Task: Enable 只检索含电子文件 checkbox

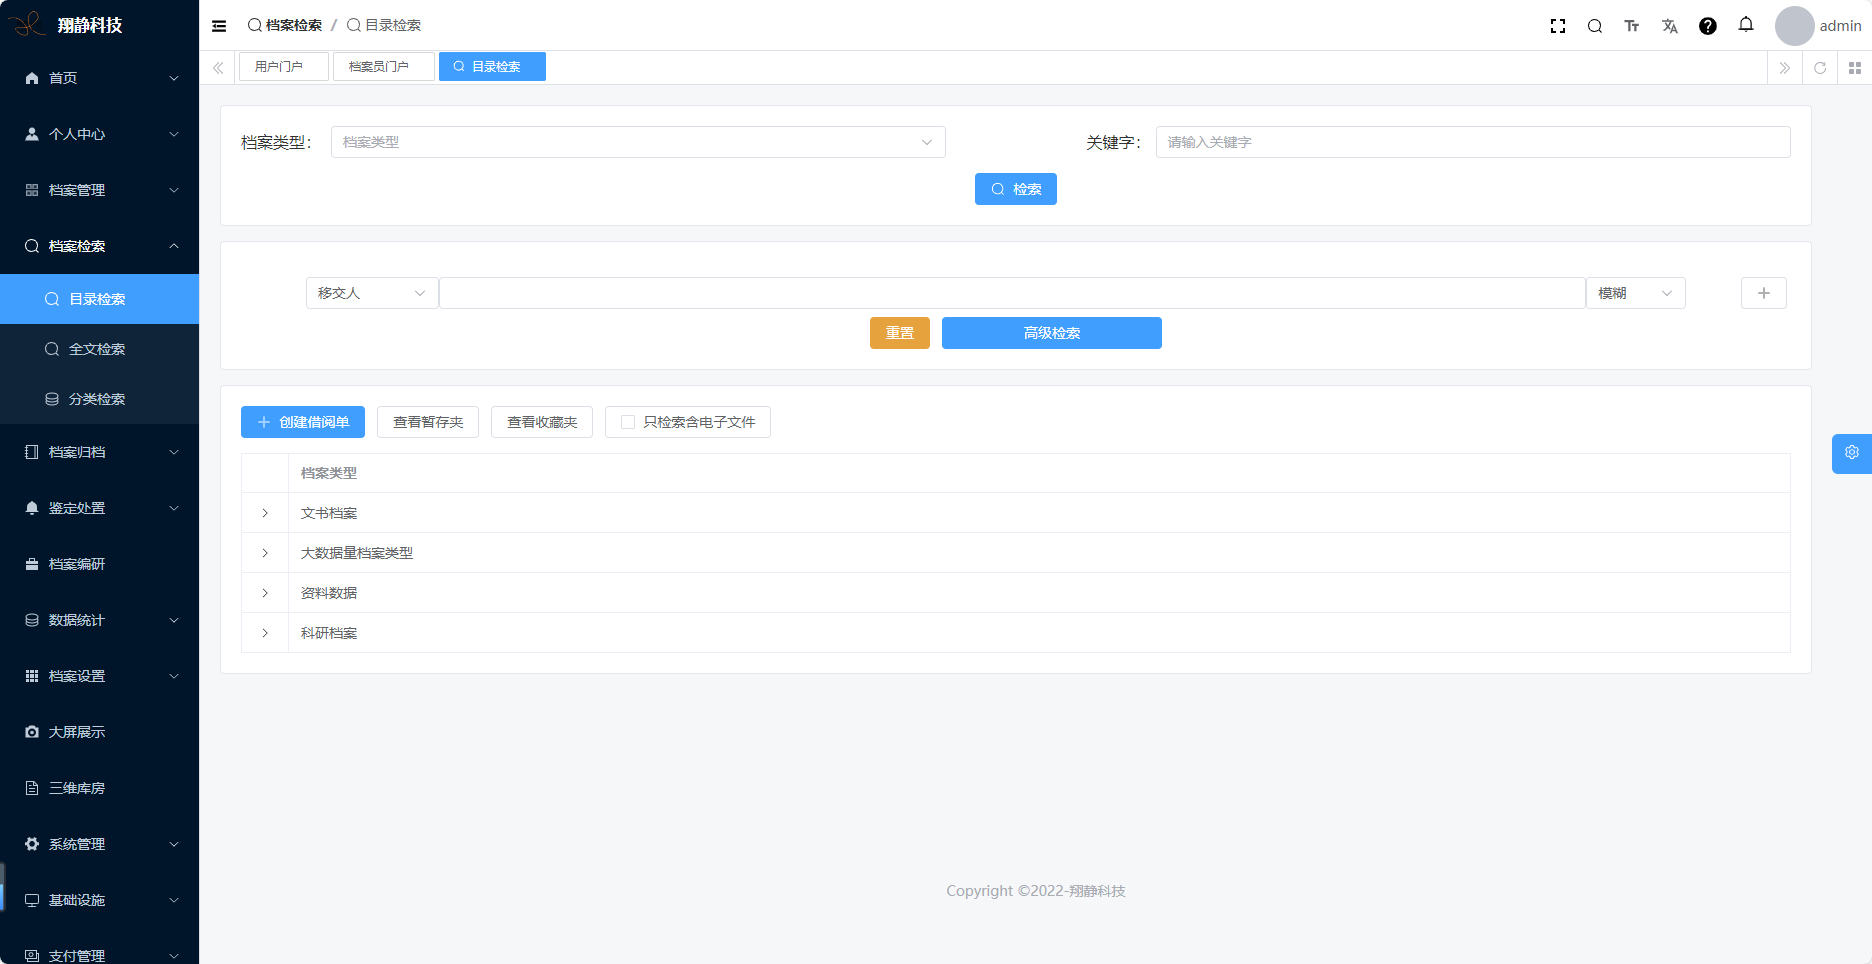Action: [628, 422]
